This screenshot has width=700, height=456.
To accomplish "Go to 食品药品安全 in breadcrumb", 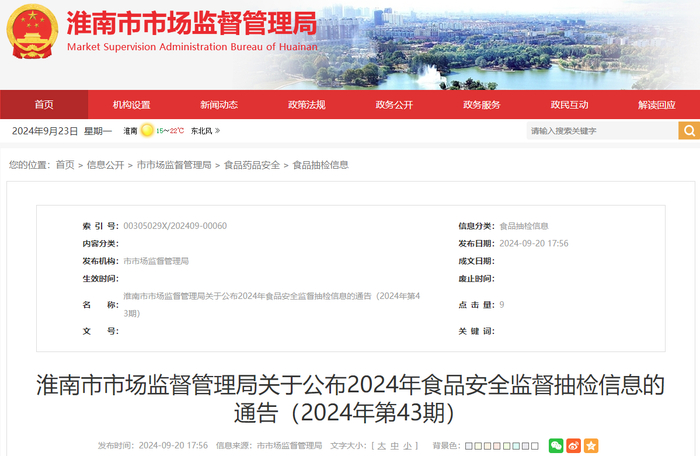I will point(252,165).
